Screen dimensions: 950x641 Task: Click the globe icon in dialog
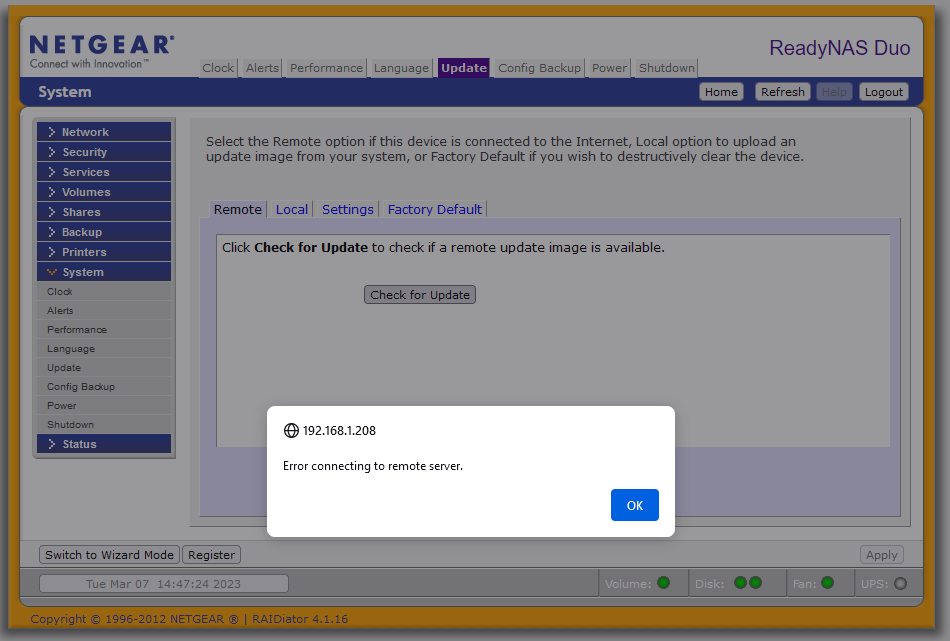pos(291,431)
